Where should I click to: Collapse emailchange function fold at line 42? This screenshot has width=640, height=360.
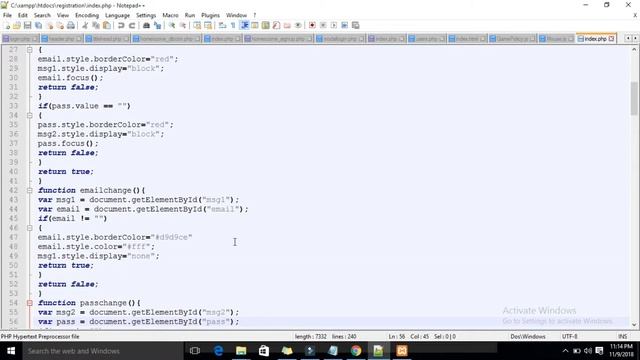pos(29,190)
